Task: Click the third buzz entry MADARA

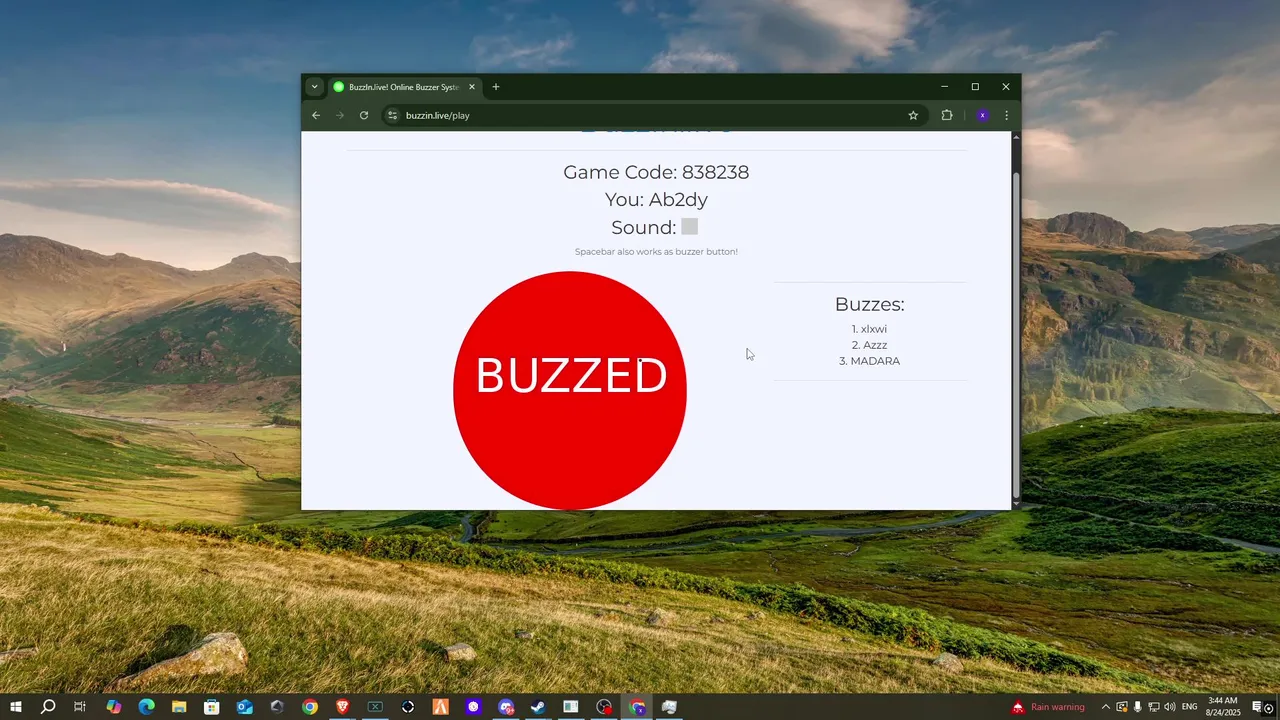Action: (x=869, y=361)
